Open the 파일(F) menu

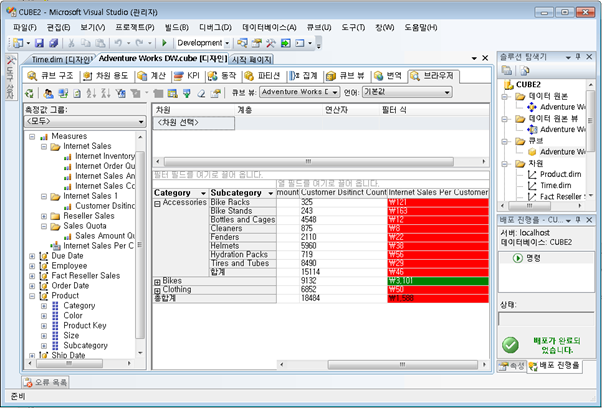pyautogui.click(x=25, y=28)
